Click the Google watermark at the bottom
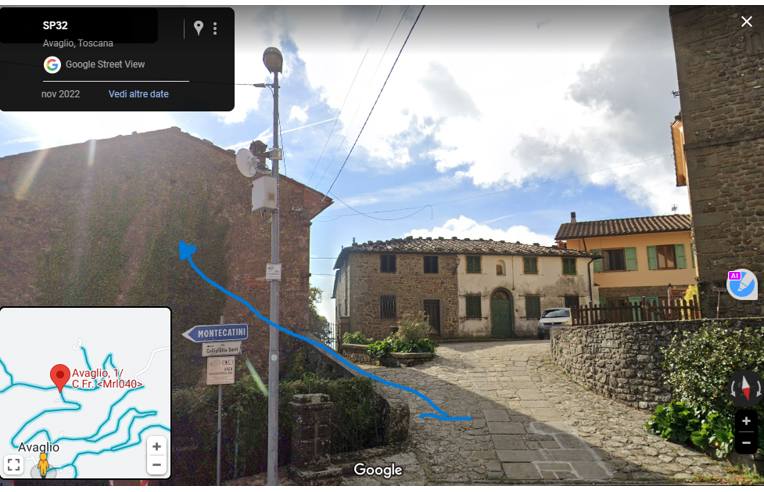Image resolution: width=764 pixels, height=492 pixels. click(x=378, y=470)
